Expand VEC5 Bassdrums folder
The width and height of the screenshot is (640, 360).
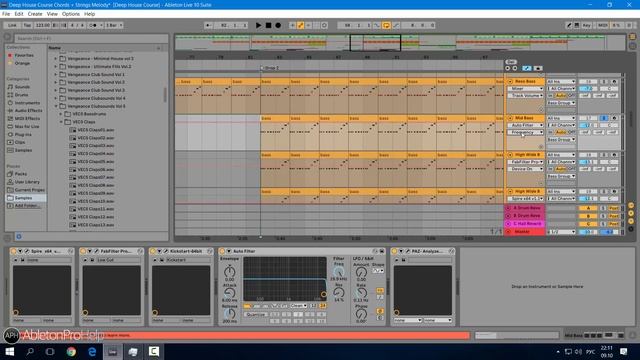tap(61, 114)
